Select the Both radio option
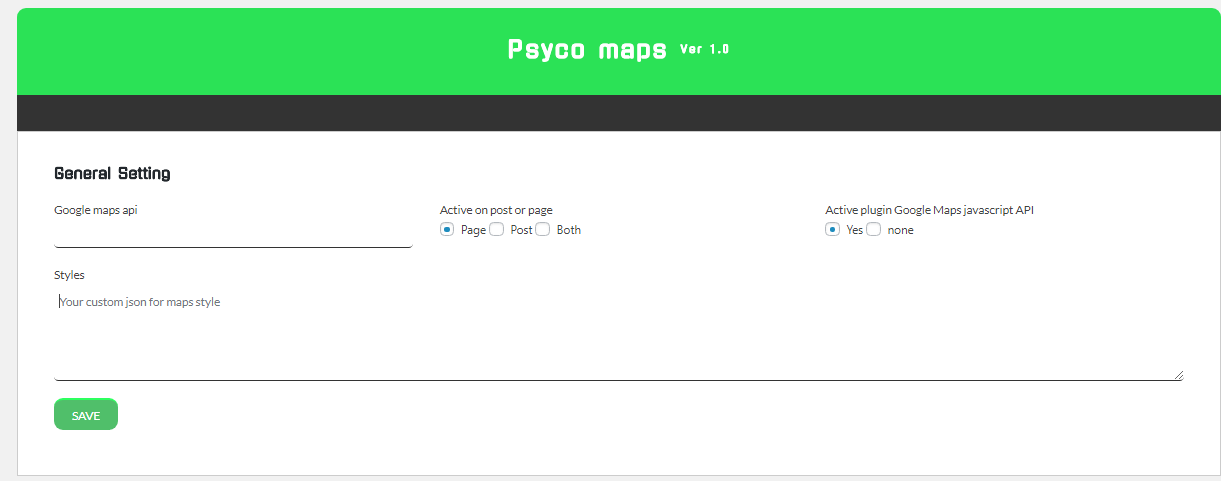The width and height of the screenshot is (1221, 481). pos(542,230)
